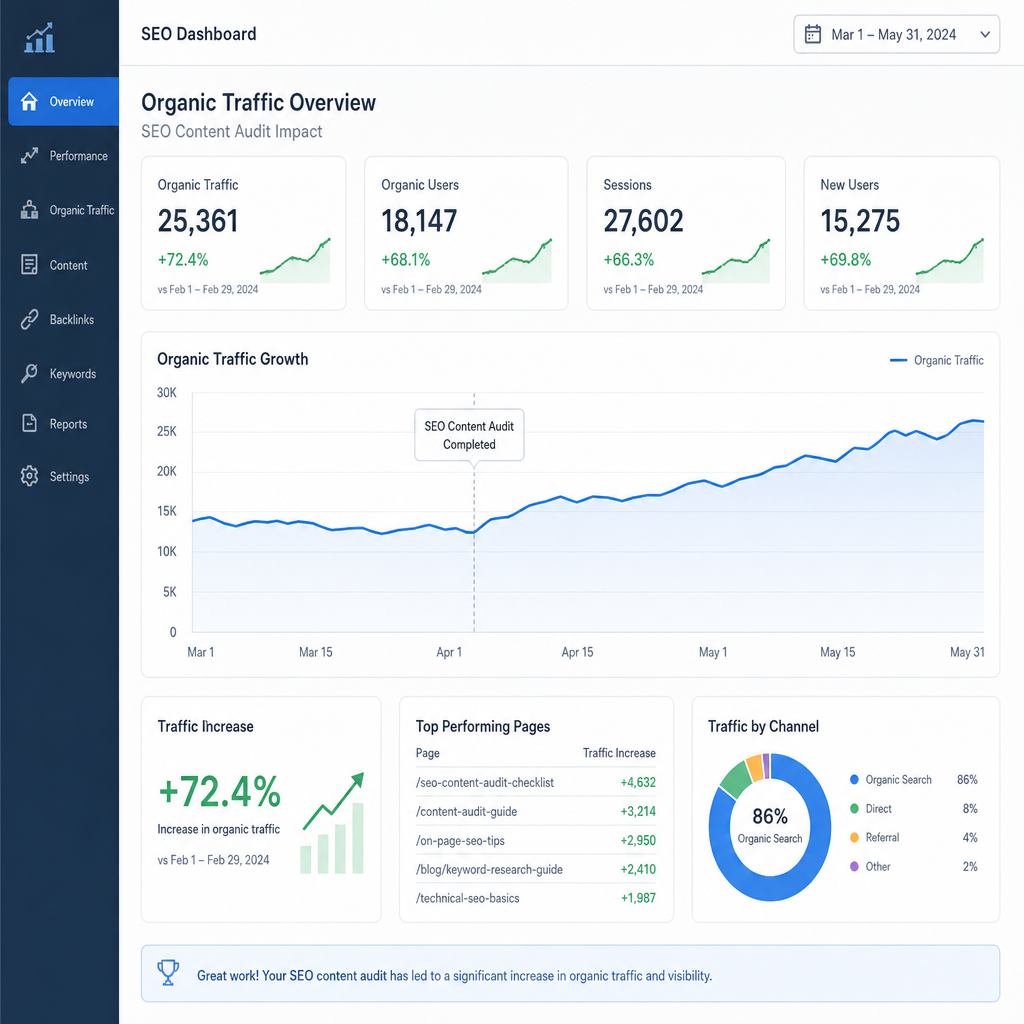Open the Mar 1 – May 31, 2024 date selector
Viewport: 1024px width, 1024px height.
click(896, 34)
